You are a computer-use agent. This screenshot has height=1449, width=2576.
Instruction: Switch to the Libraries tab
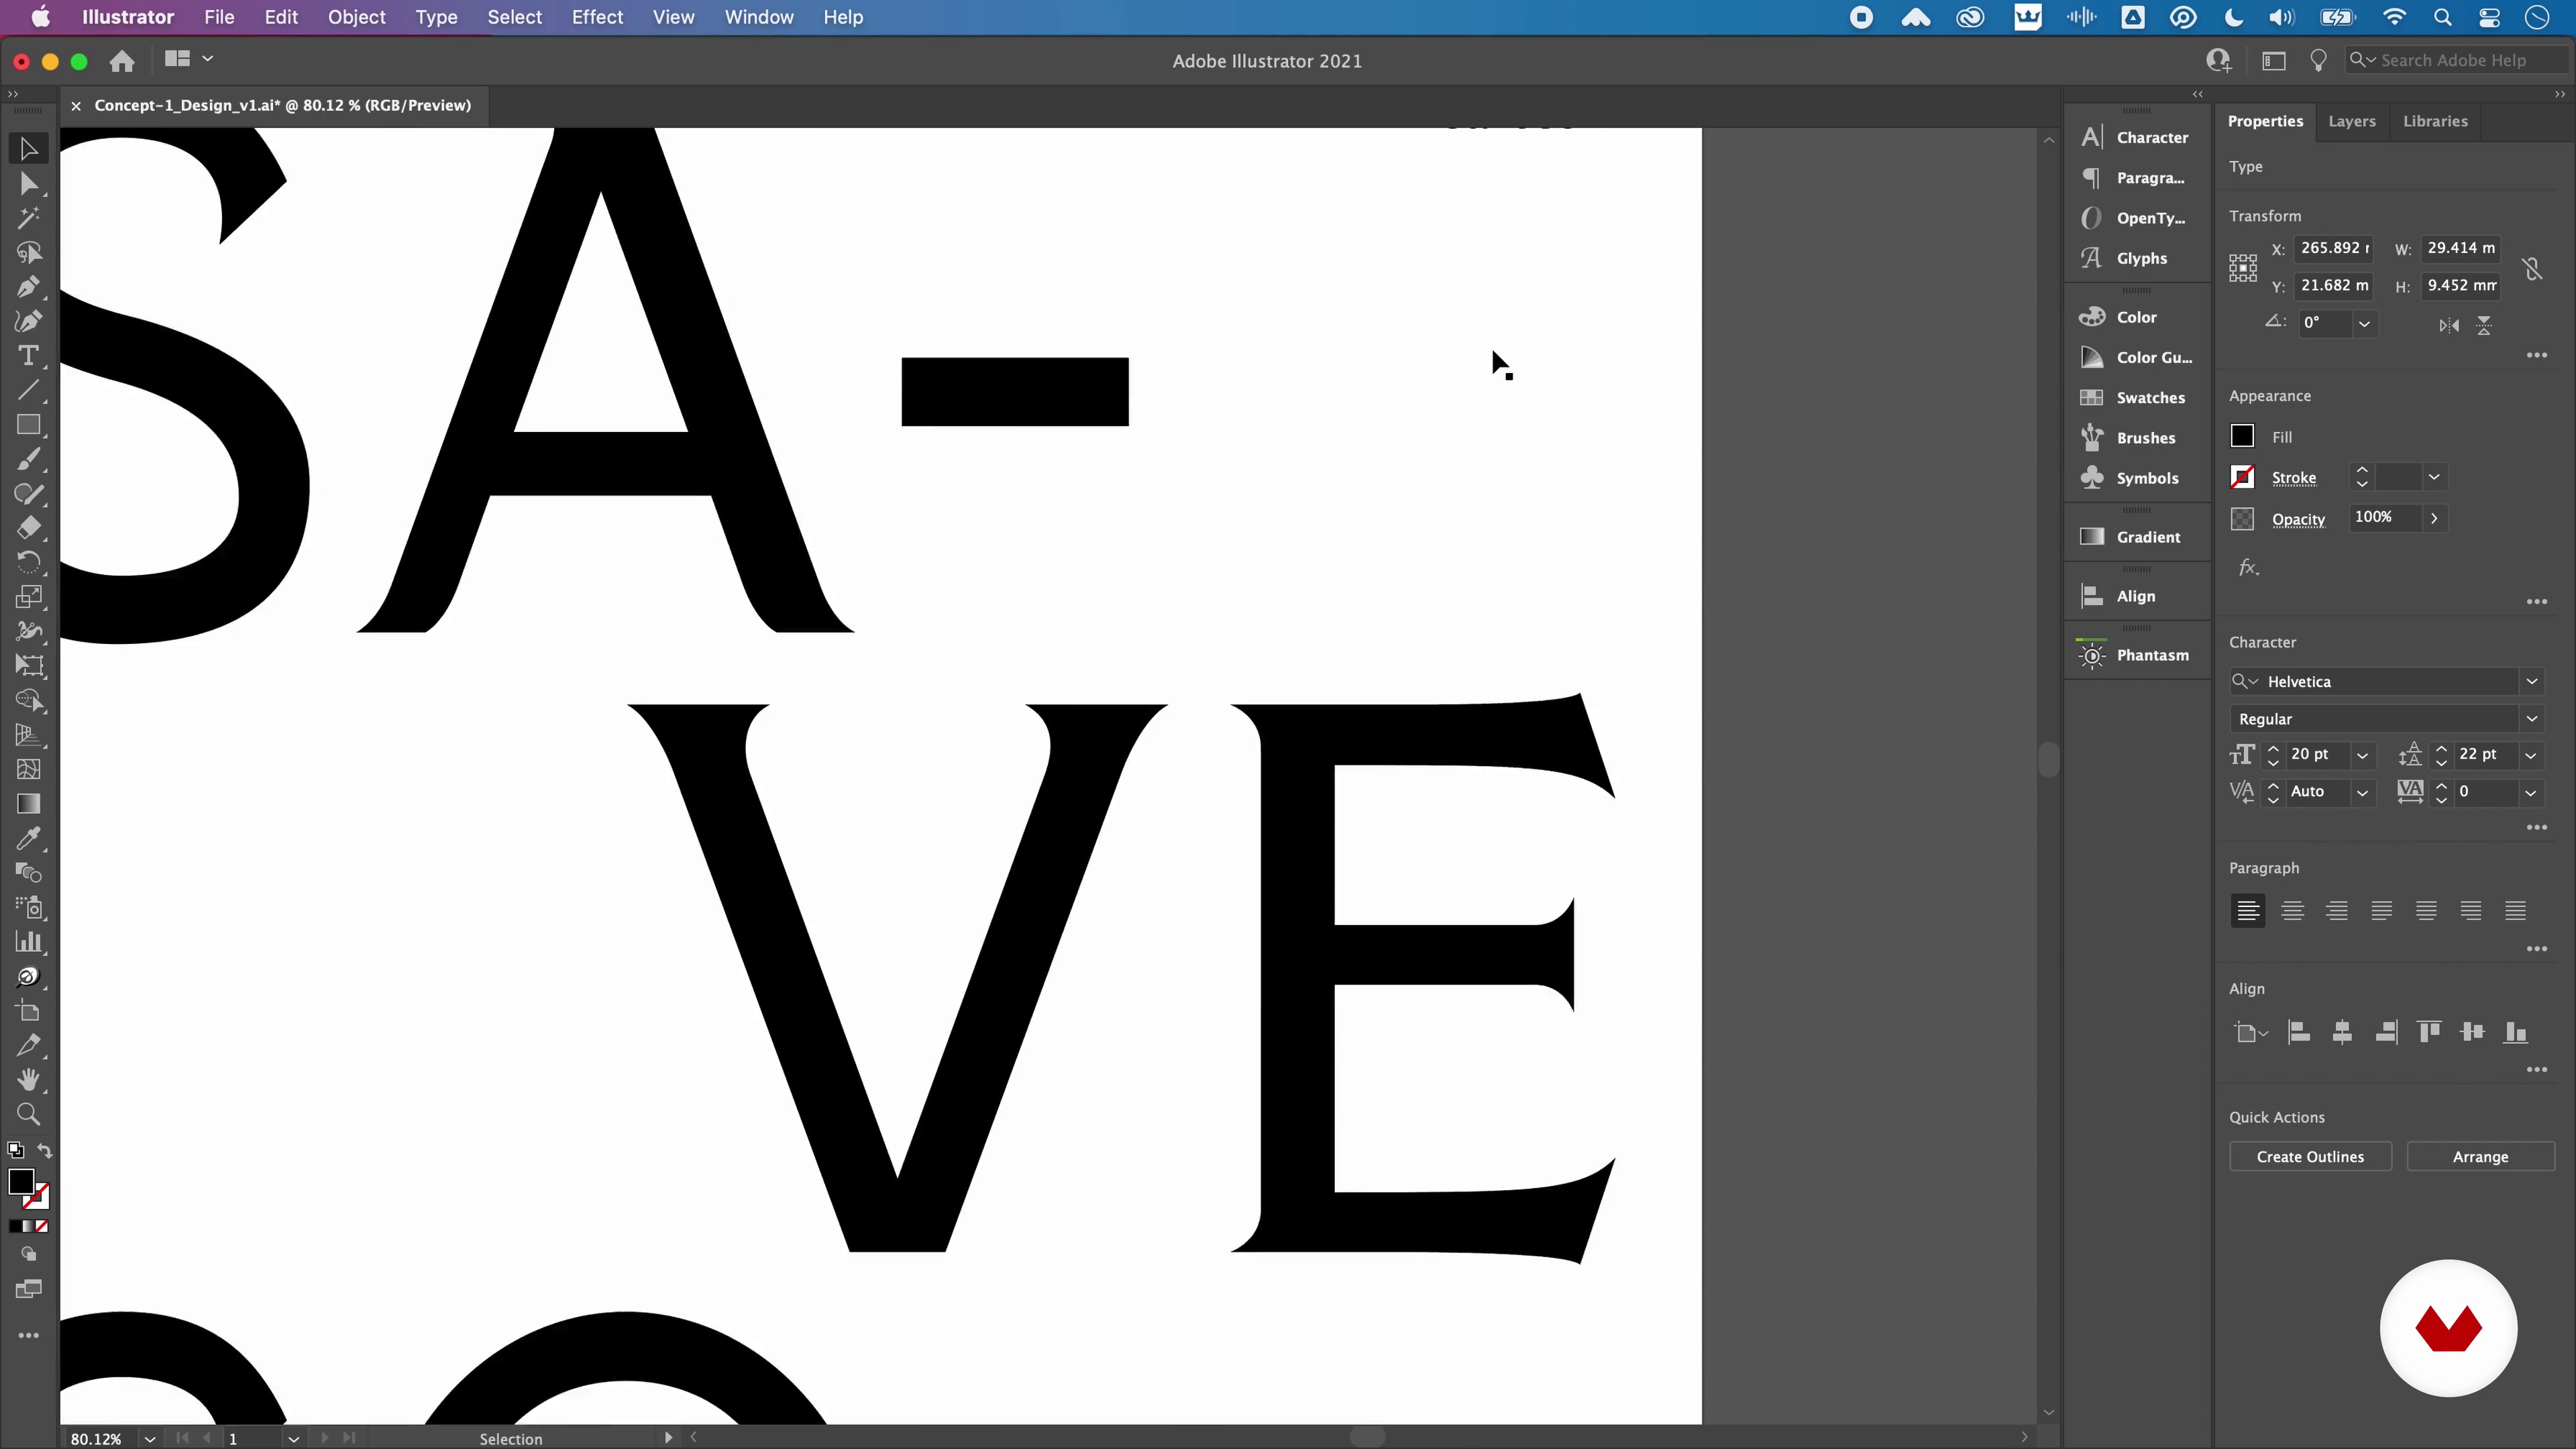click(x=2435, y=121)
